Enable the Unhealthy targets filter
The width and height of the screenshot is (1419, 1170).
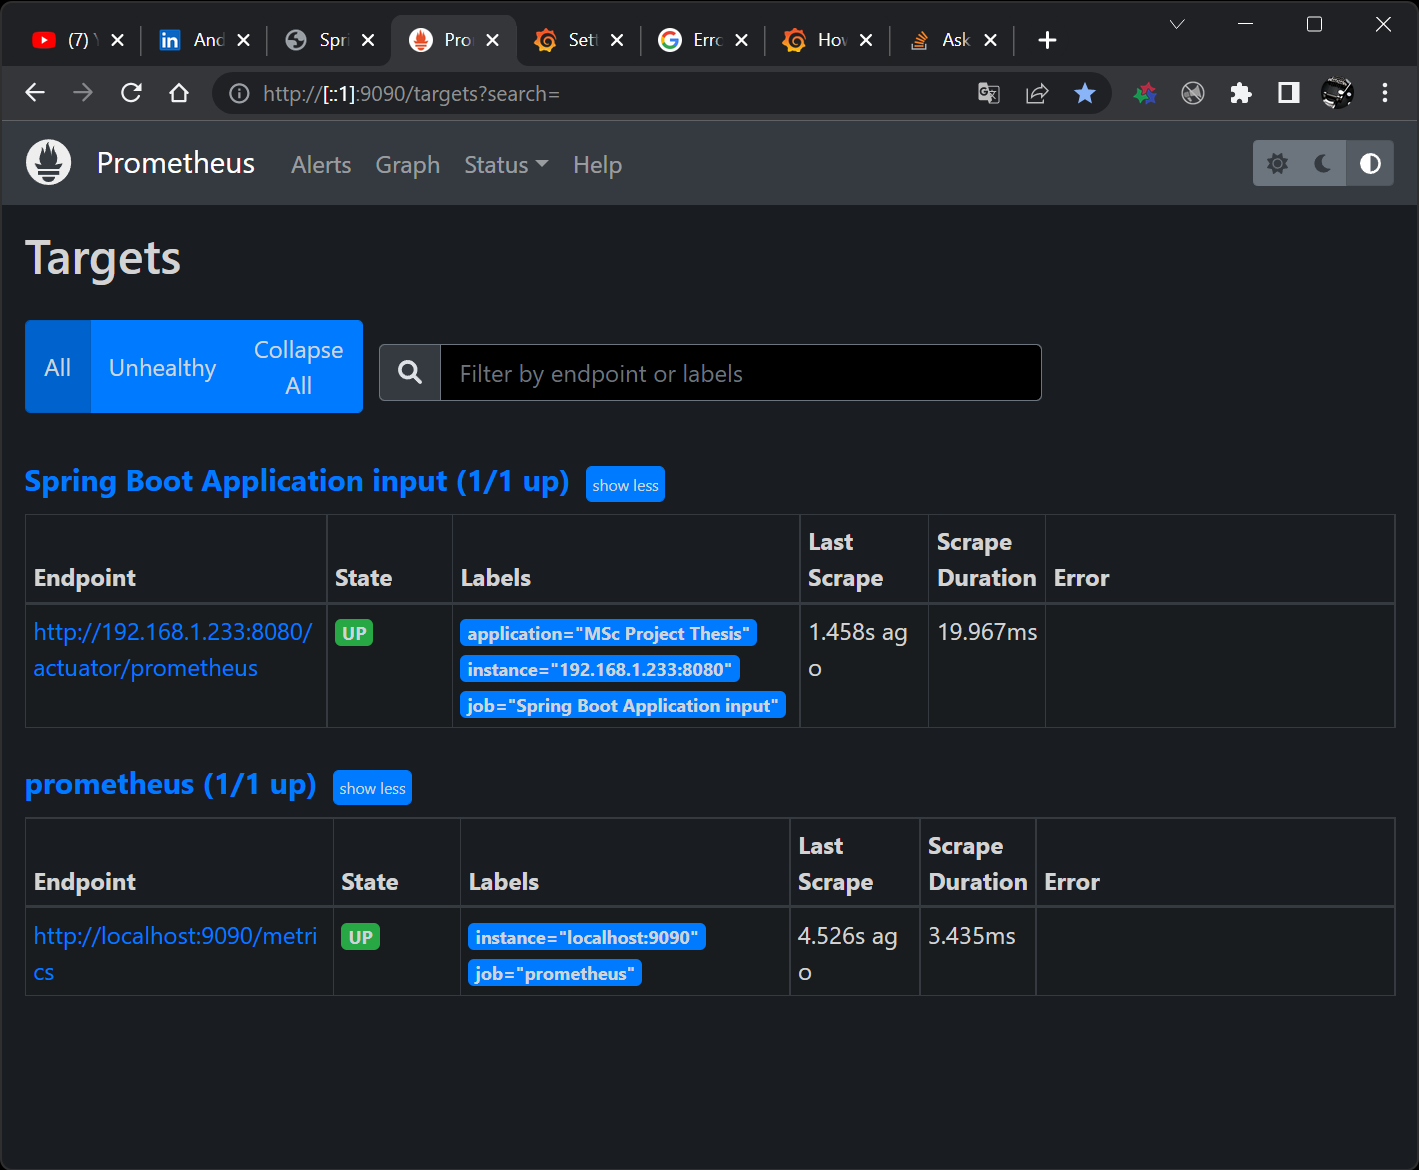[x=162, y=366]
